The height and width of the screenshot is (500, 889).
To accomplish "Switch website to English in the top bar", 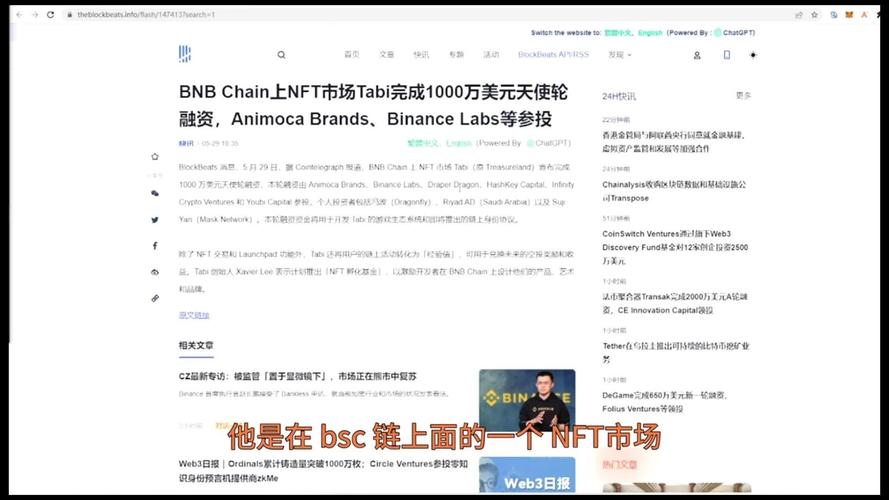I will 650,33.
